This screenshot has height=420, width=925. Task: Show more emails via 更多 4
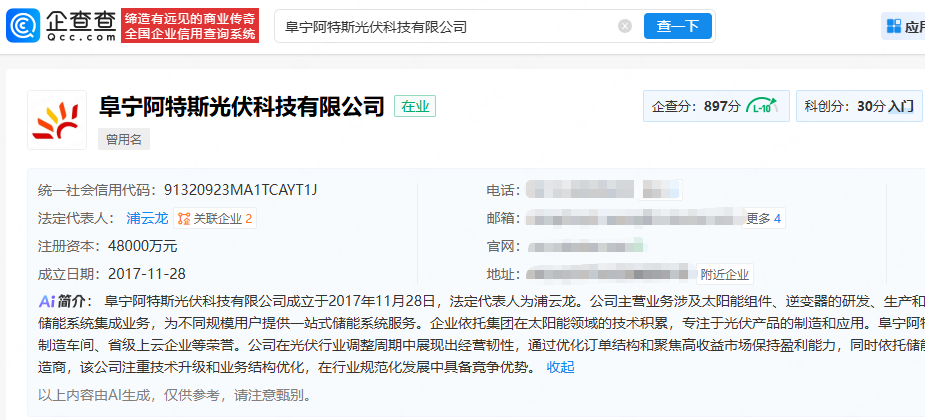764,218
